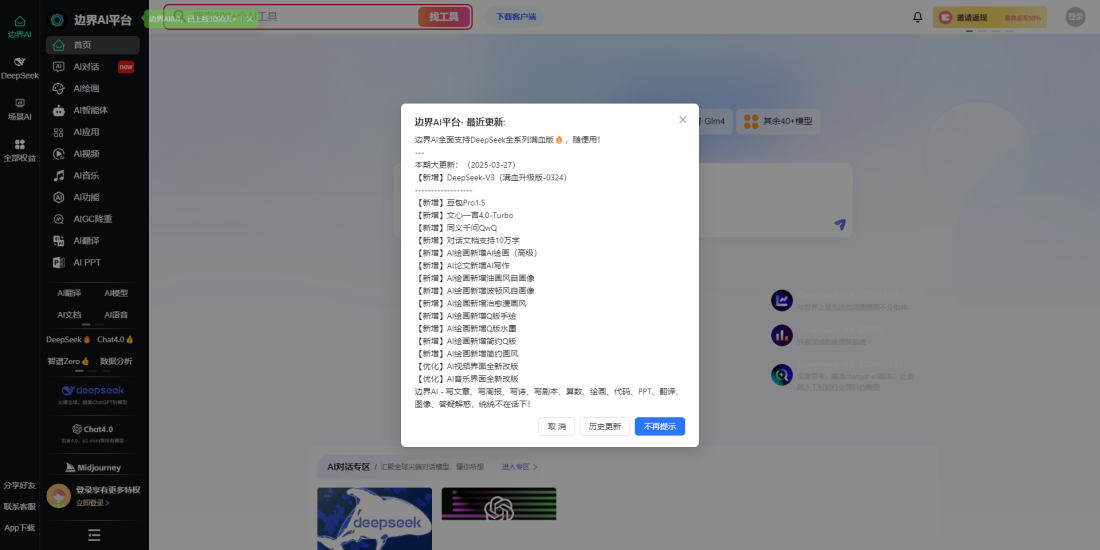Click the user avatar beside 登录享有更多特权

click(x=59, y=496)
